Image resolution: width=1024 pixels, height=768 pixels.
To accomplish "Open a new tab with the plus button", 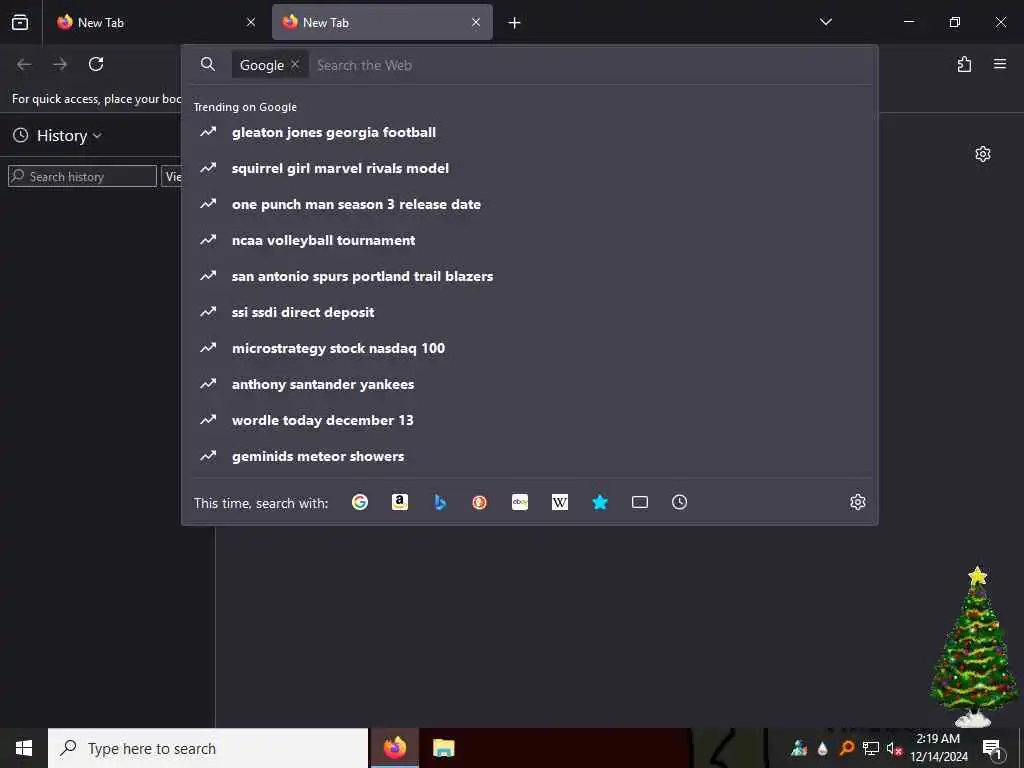I will point(515,23).
